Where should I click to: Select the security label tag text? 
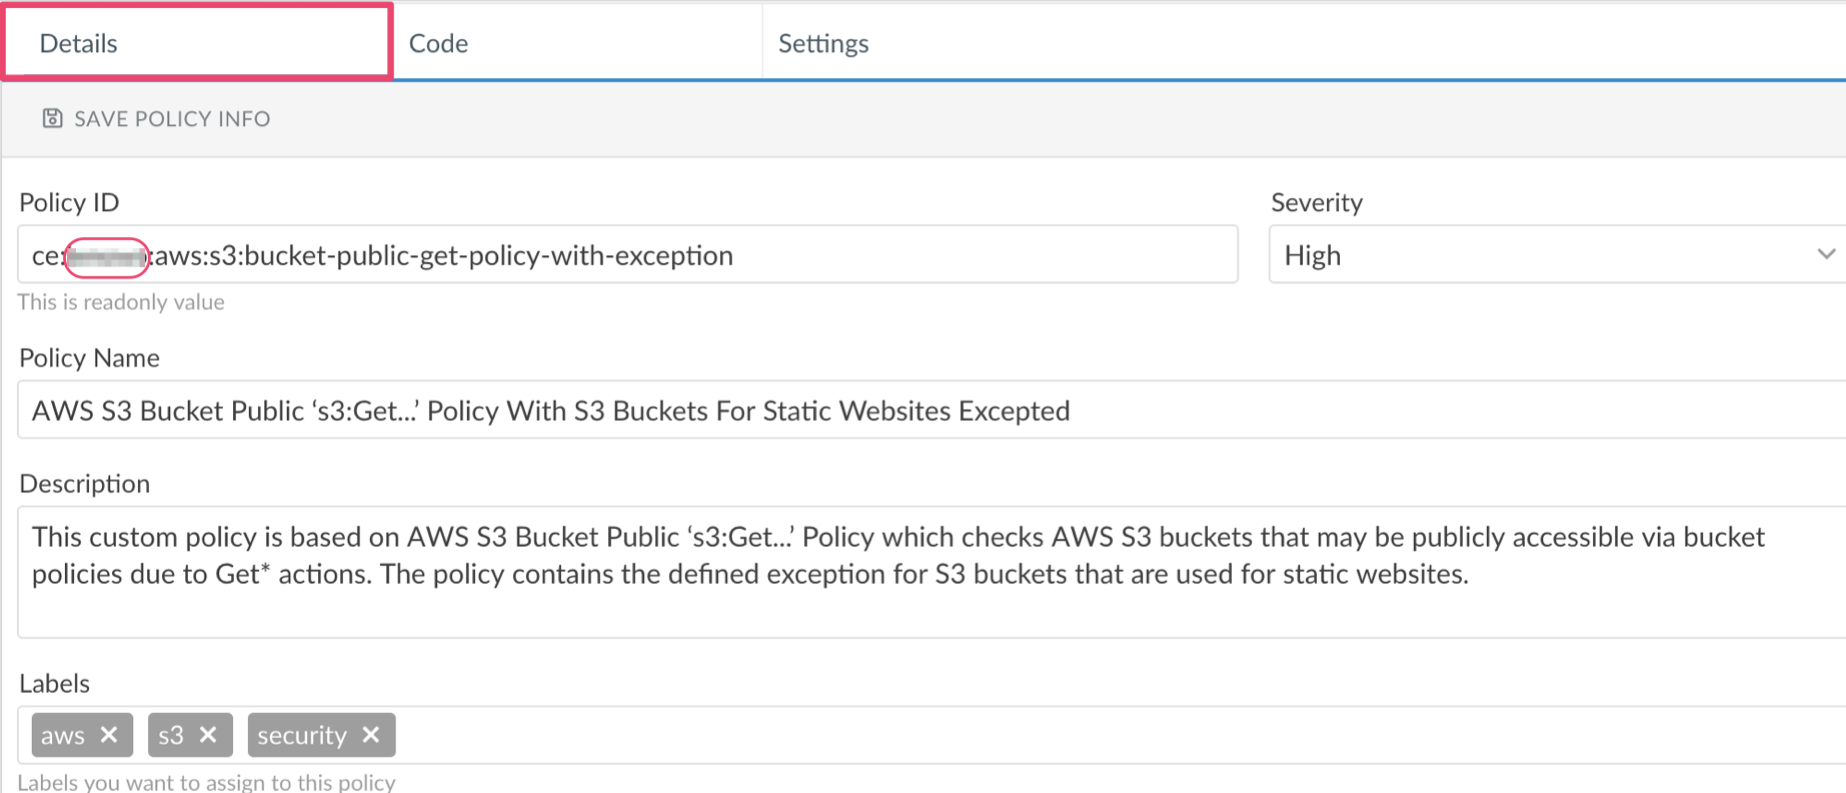[302, 735]
